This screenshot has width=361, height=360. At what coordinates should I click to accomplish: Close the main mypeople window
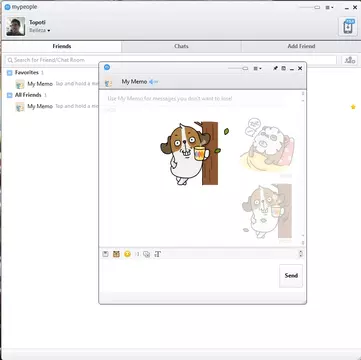(x=355, y=7)
